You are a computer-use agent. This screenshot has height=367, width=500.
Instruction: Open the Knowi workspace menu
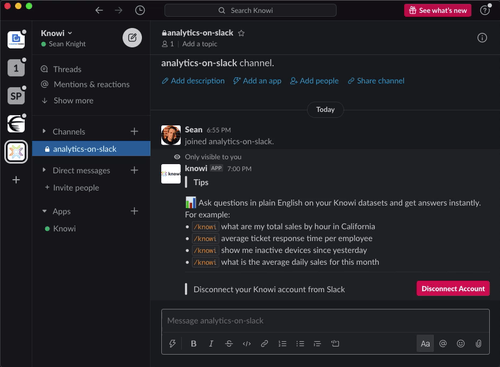[x=56, y=33]
